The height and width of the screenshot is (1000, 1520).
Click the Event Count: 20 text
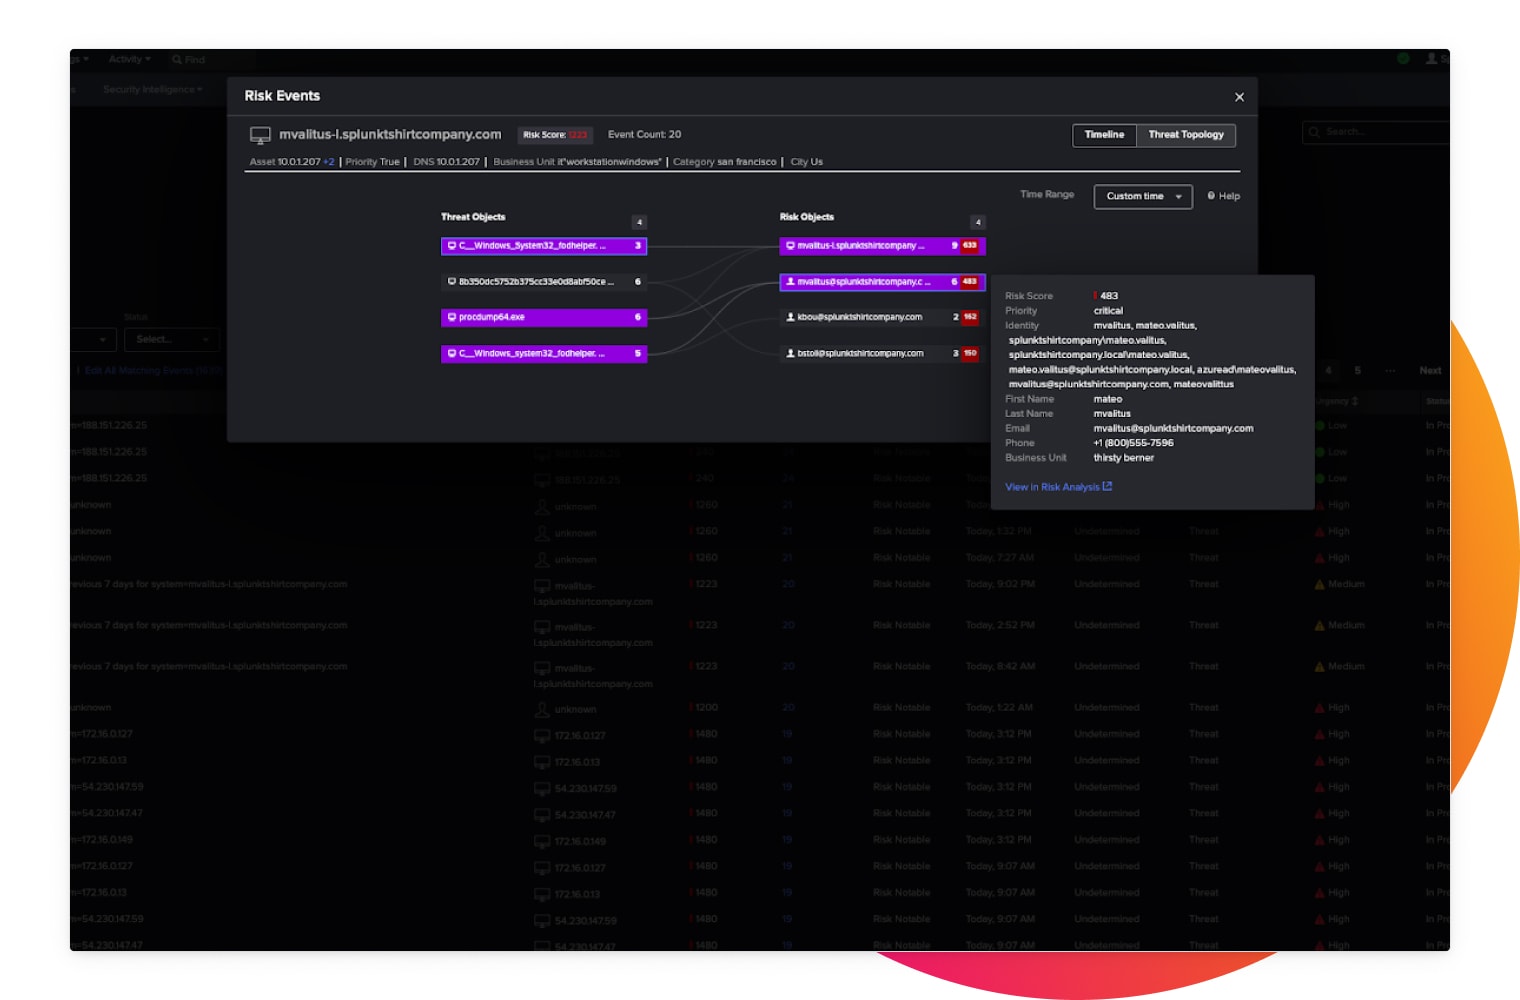(x=644, y=135)
